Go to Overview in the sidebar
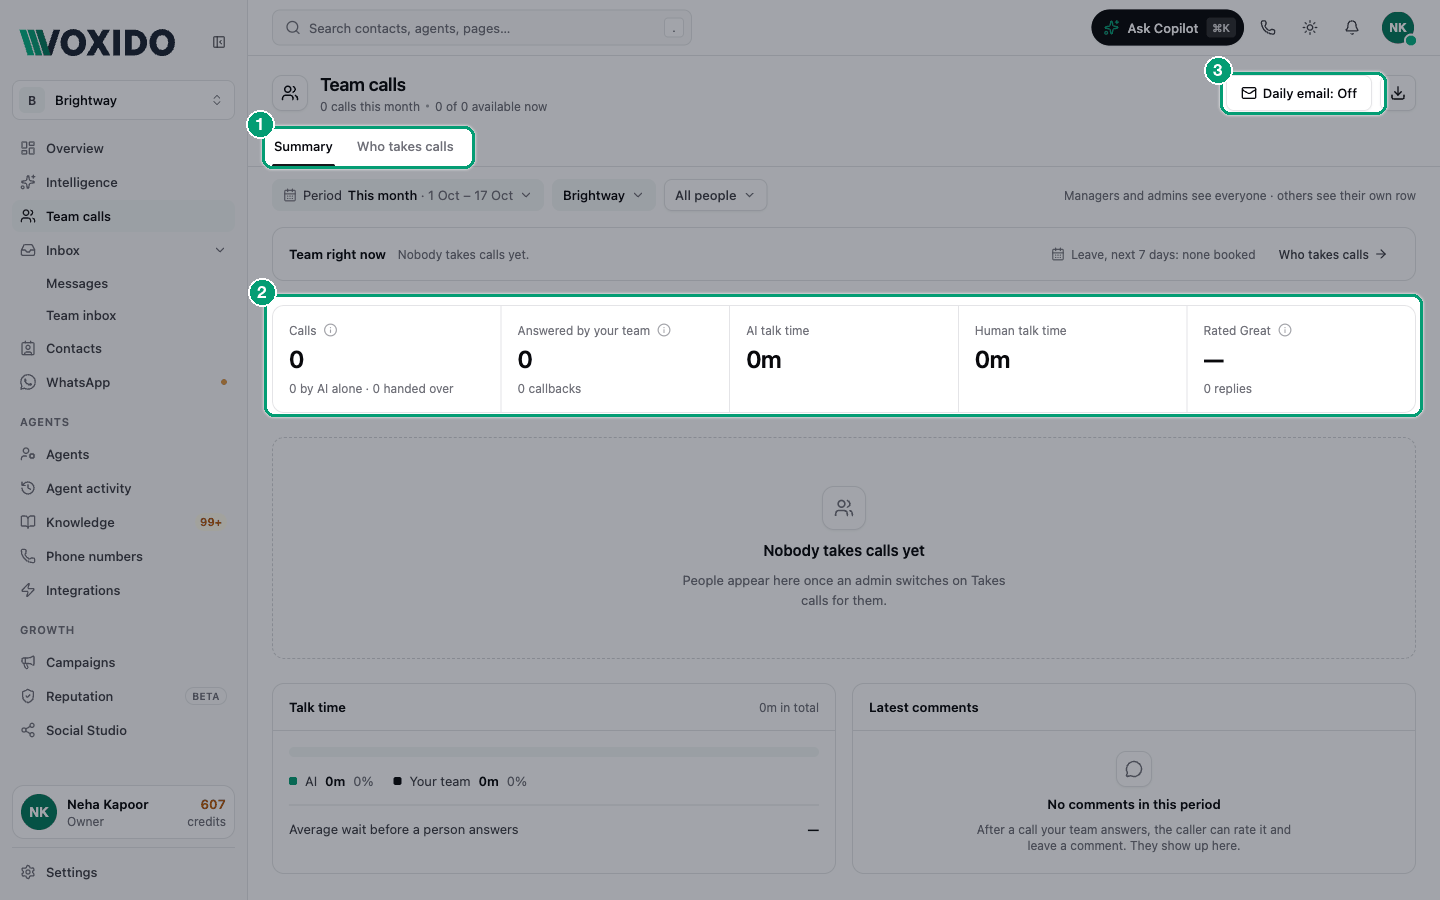The width and height of the screenshot is (1440, 900). click(124, 148)
